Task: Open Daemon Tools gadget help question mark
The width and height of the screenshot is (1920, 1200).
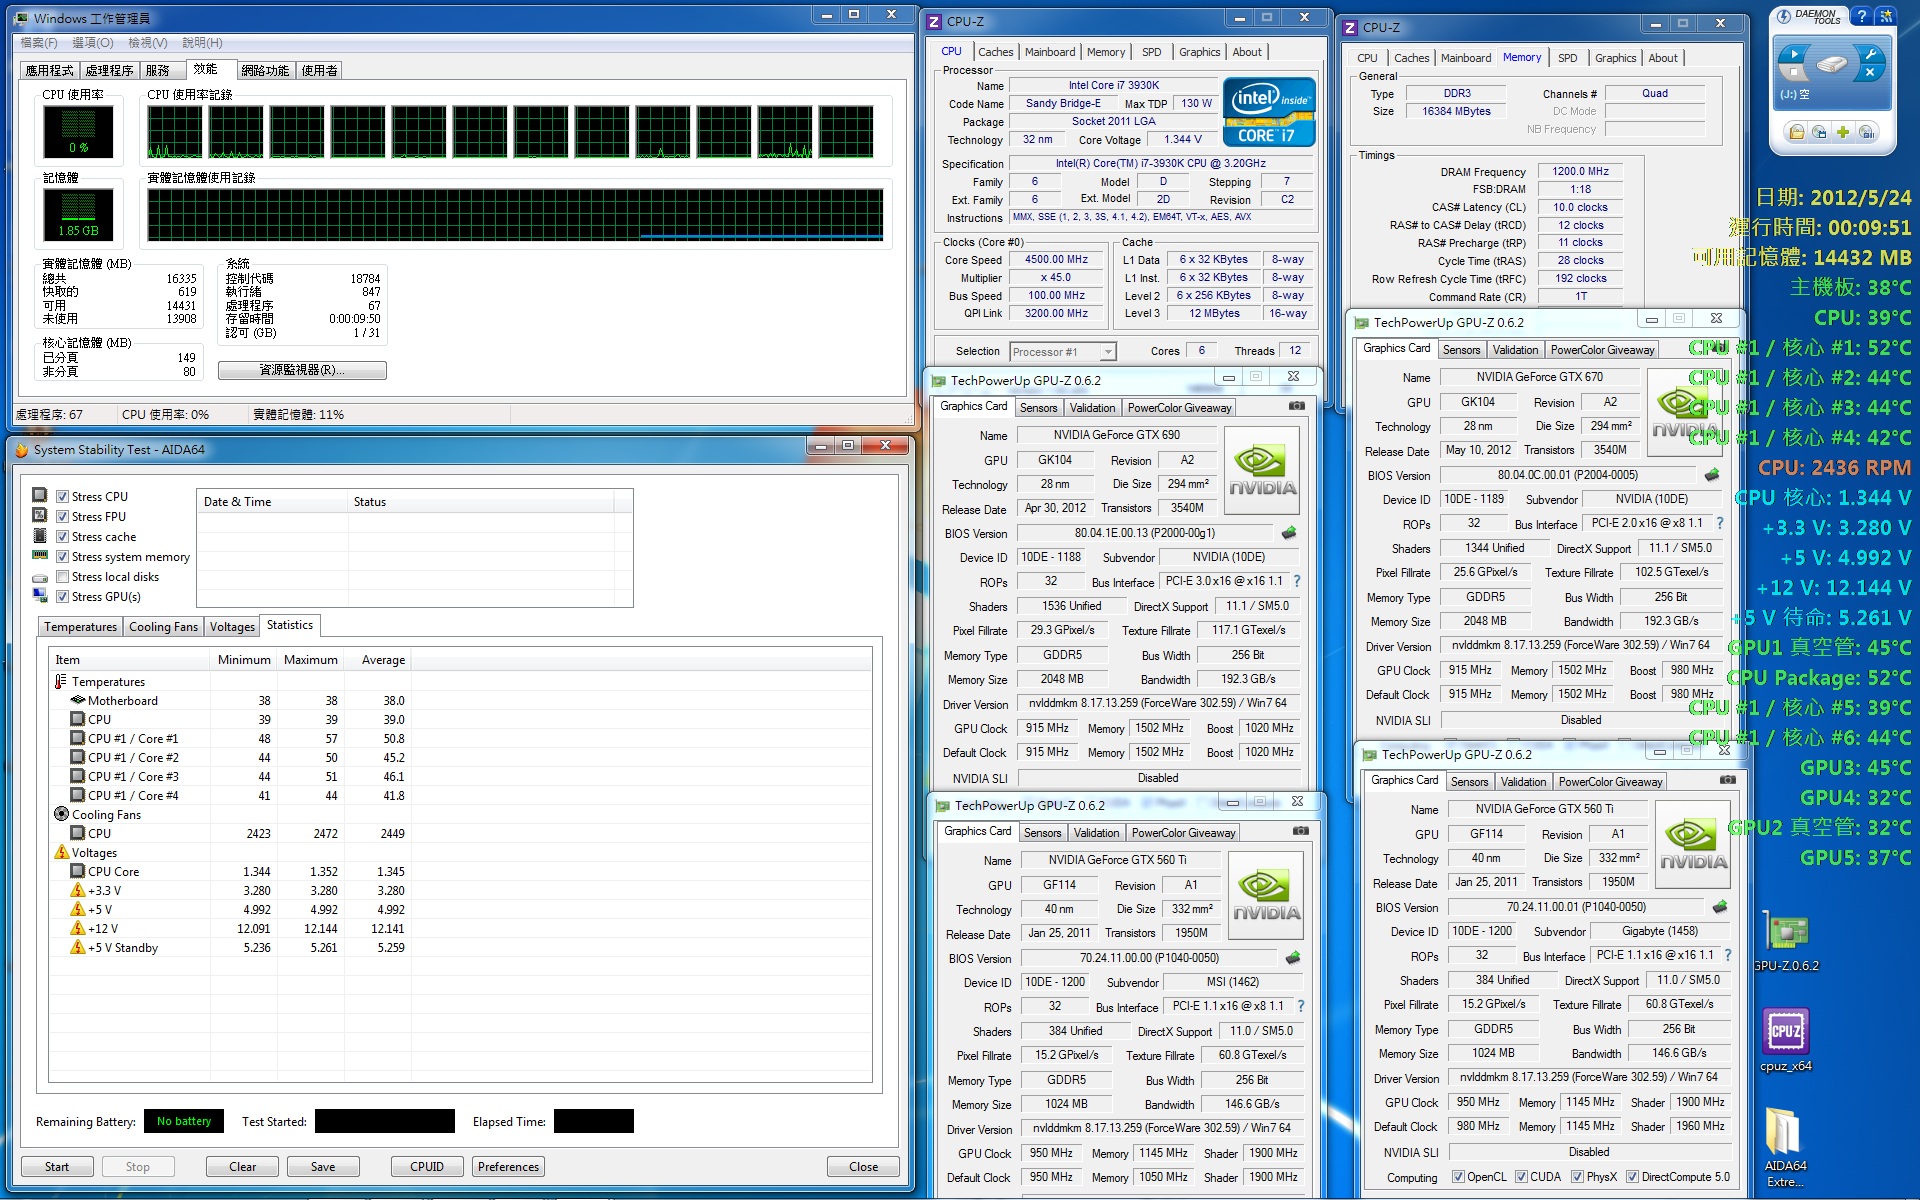Action: [1861, 17]
